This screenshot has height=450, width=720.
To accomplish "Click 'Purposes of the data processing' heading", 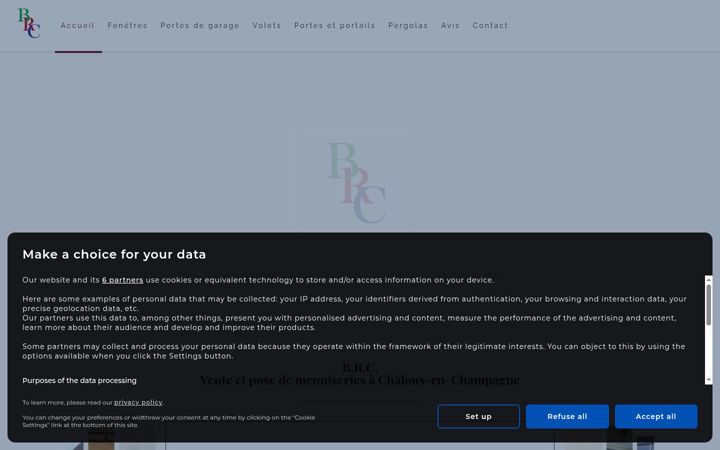I will coord(79,380).
